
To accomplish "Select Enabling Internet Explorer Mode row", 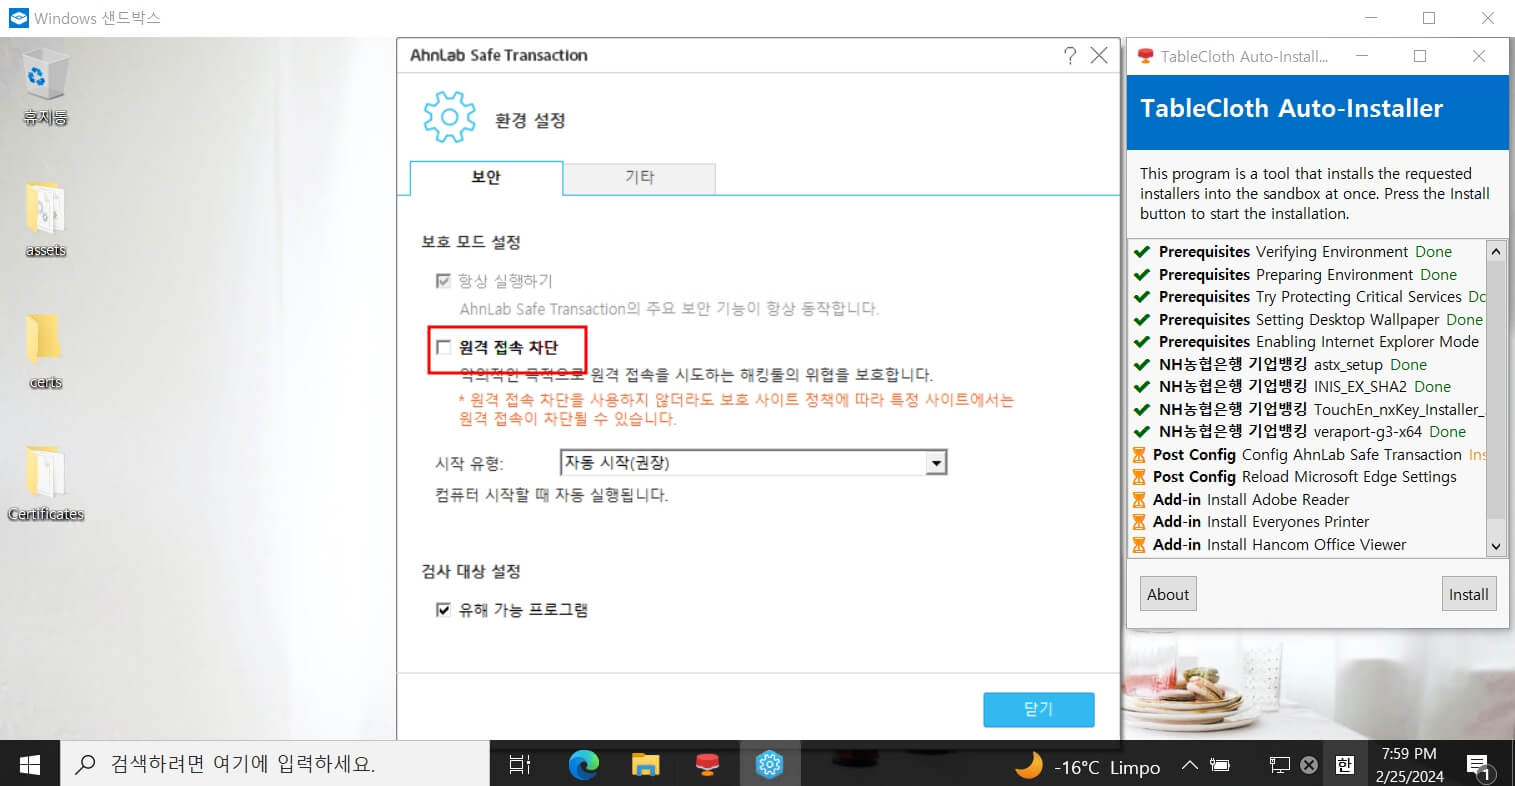I will (x=1308, y=342).
